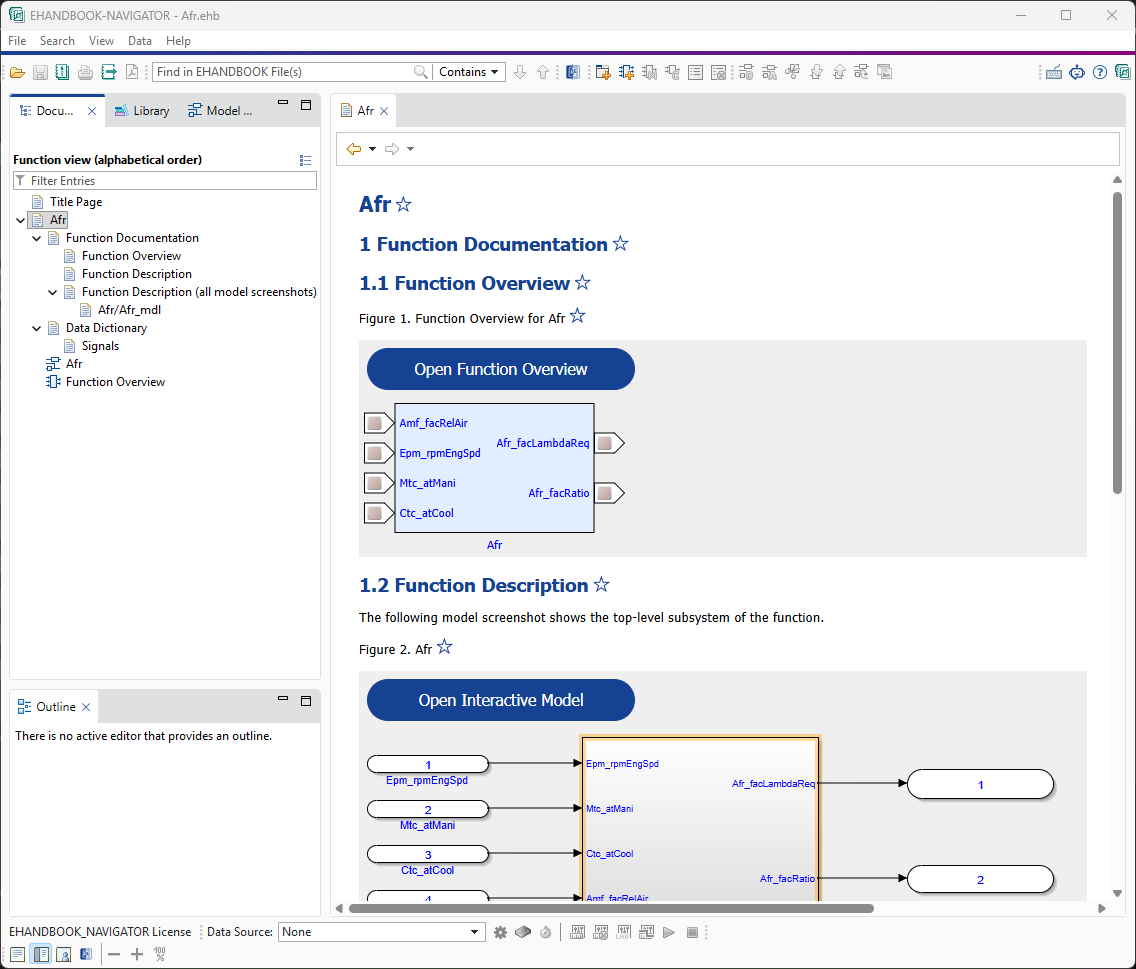Switch to the Model tab
Viewport: 1136px width, 969px height.
click(x=220, y=111)
